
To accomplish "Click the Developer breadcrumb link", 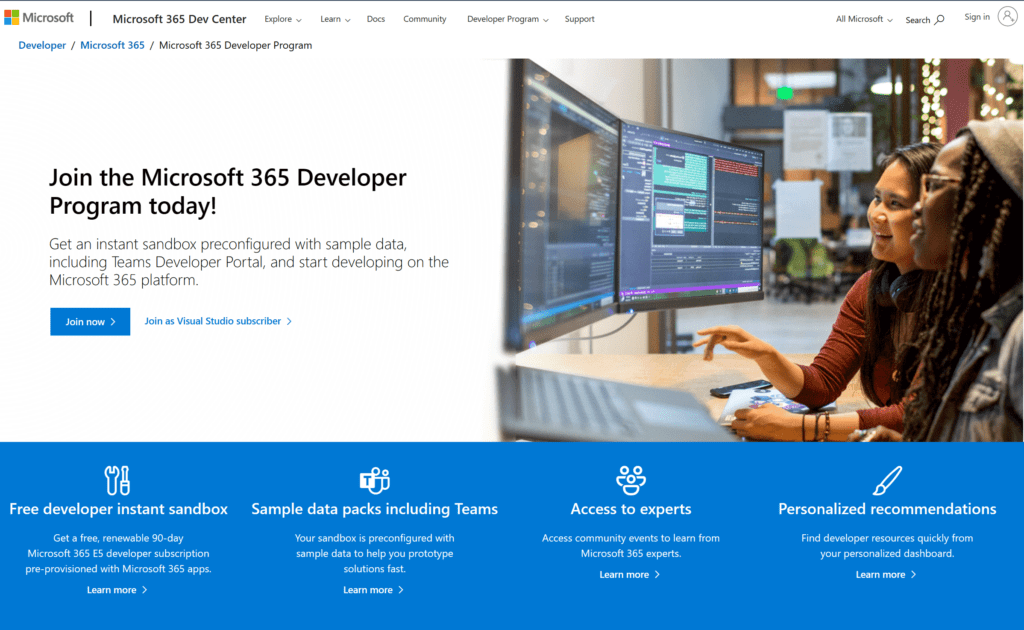I will tap(42, 45).
